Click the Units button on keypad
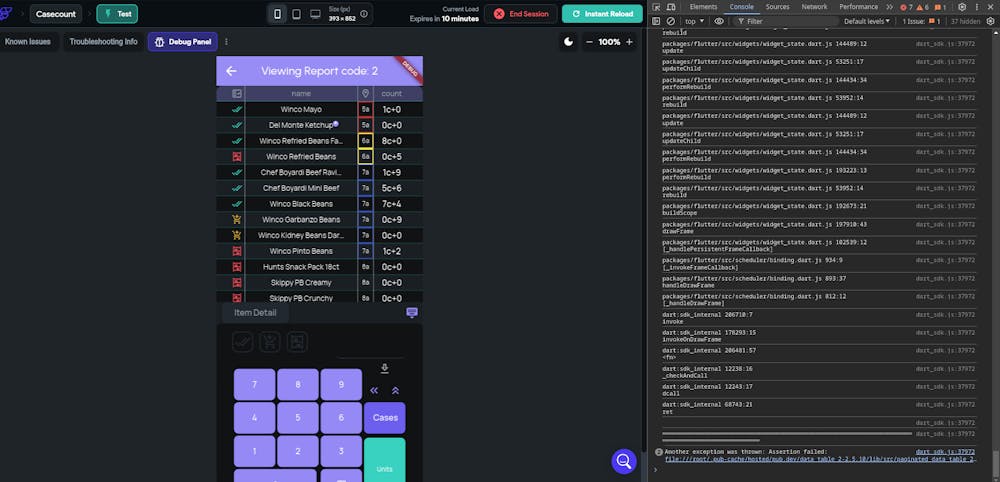Image resolution: width=1000 pixels, height=482 pixels. coord(385,460)
